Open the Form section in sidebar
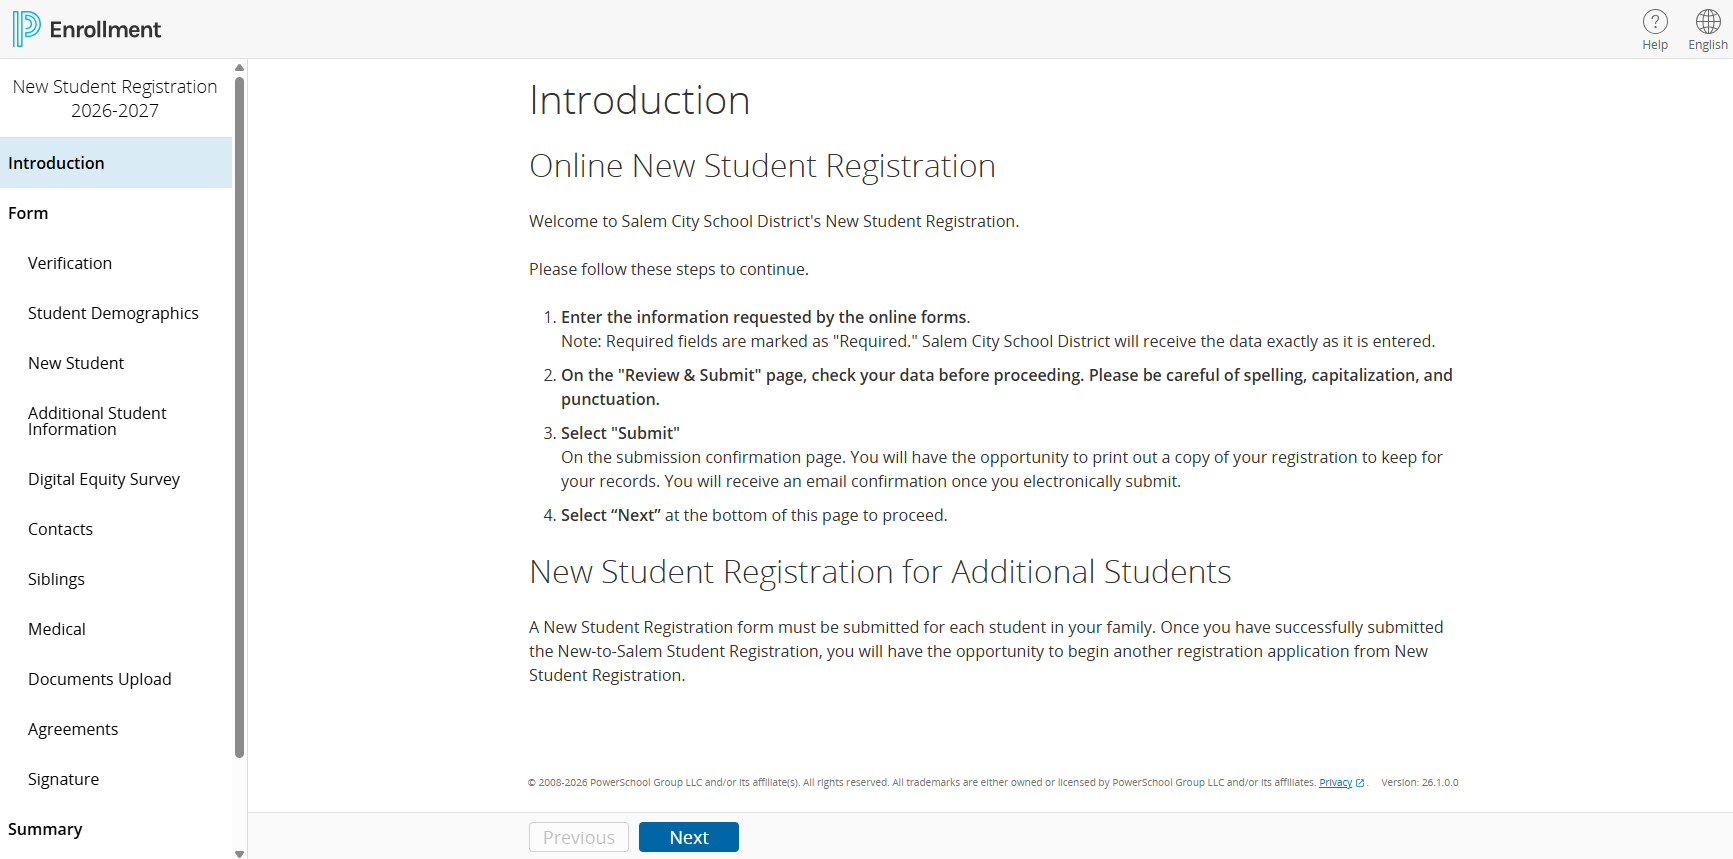The height and width of the screenshot is (859, 1733). pyautogui.click(x=28, y=213)
